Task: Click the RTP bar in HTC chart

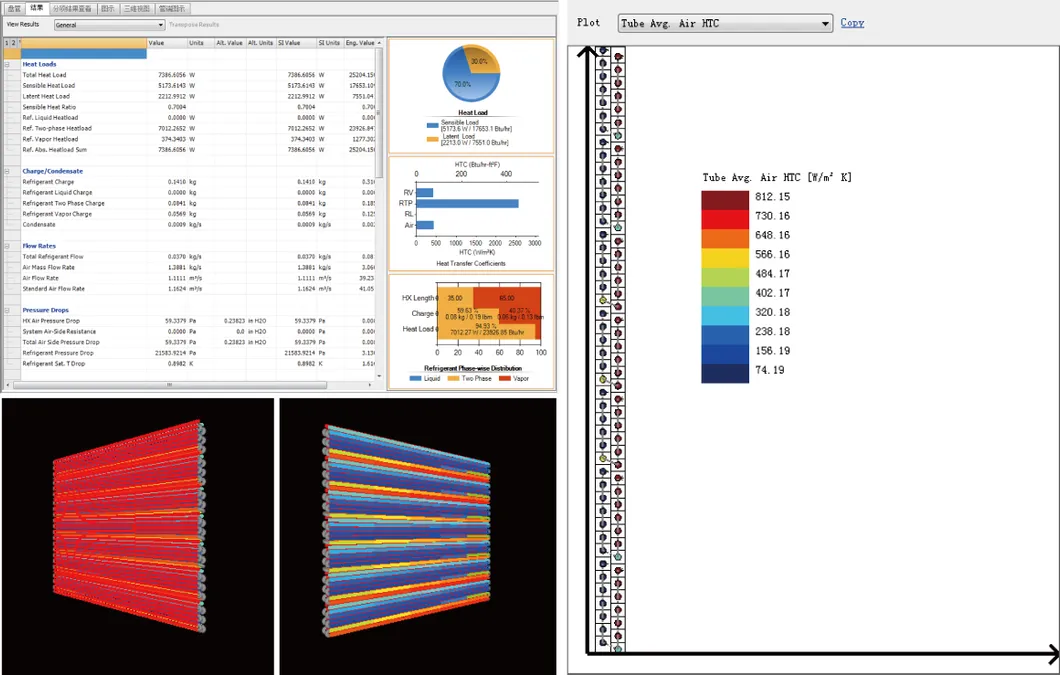Action: (467, 203)
